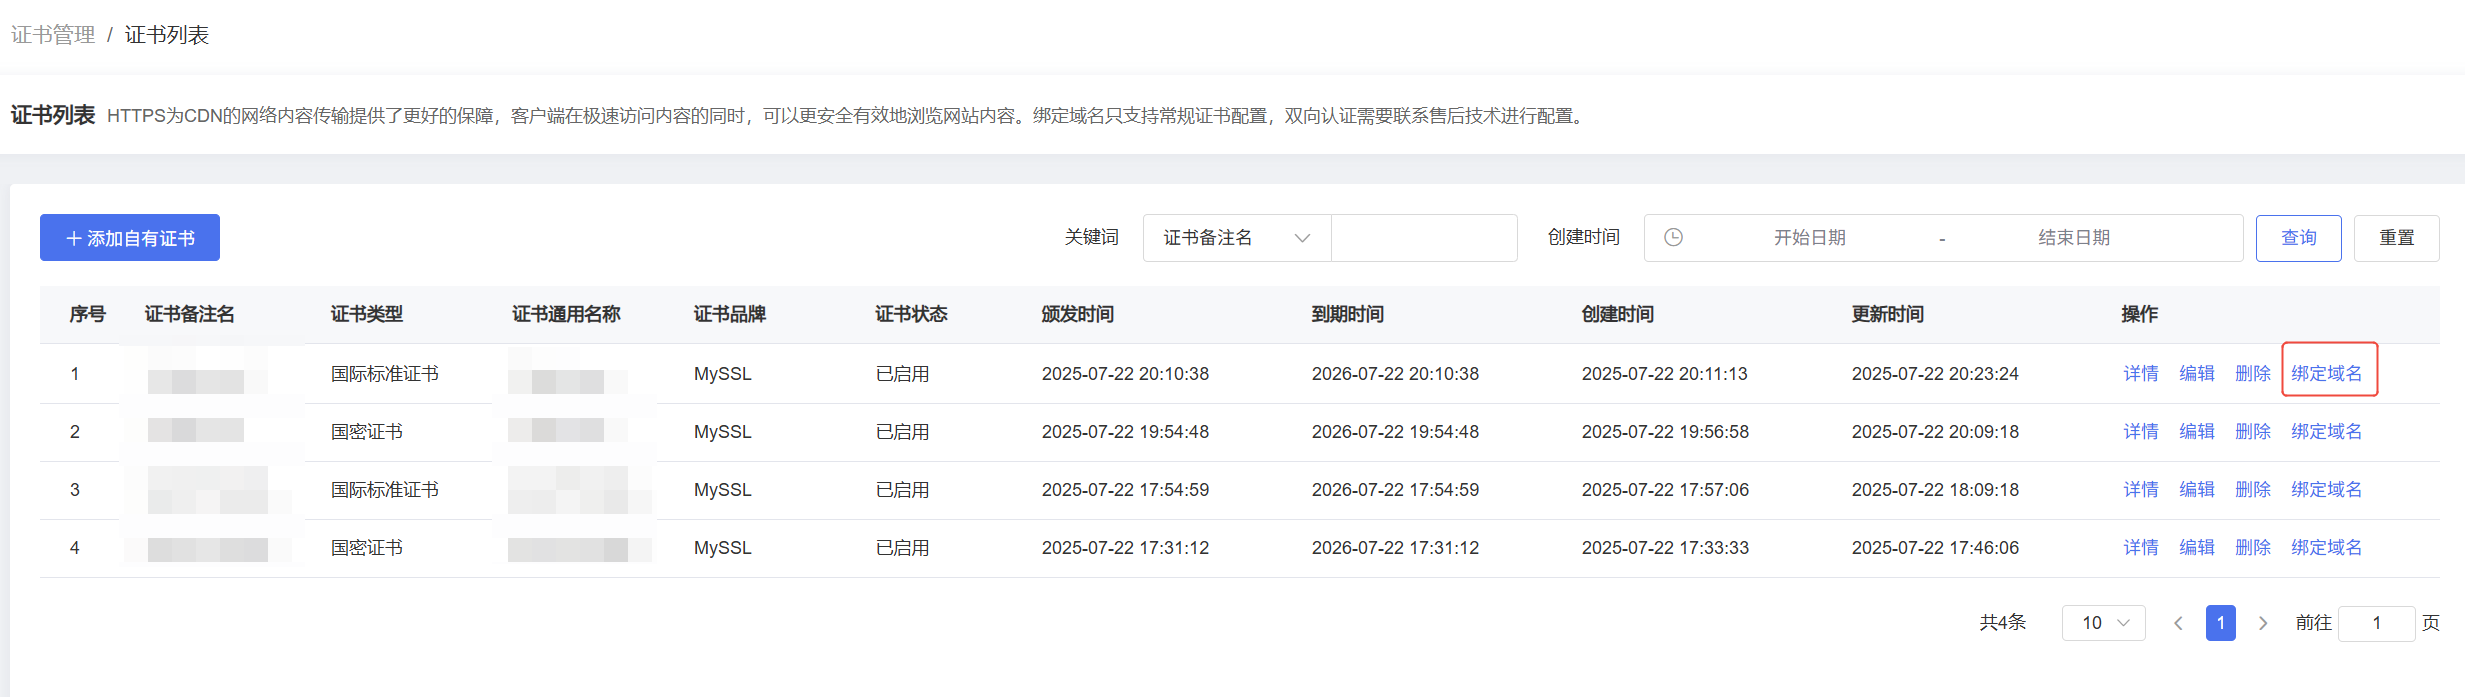Click 绑定域名 for certificate row 1

point(2327,374)
